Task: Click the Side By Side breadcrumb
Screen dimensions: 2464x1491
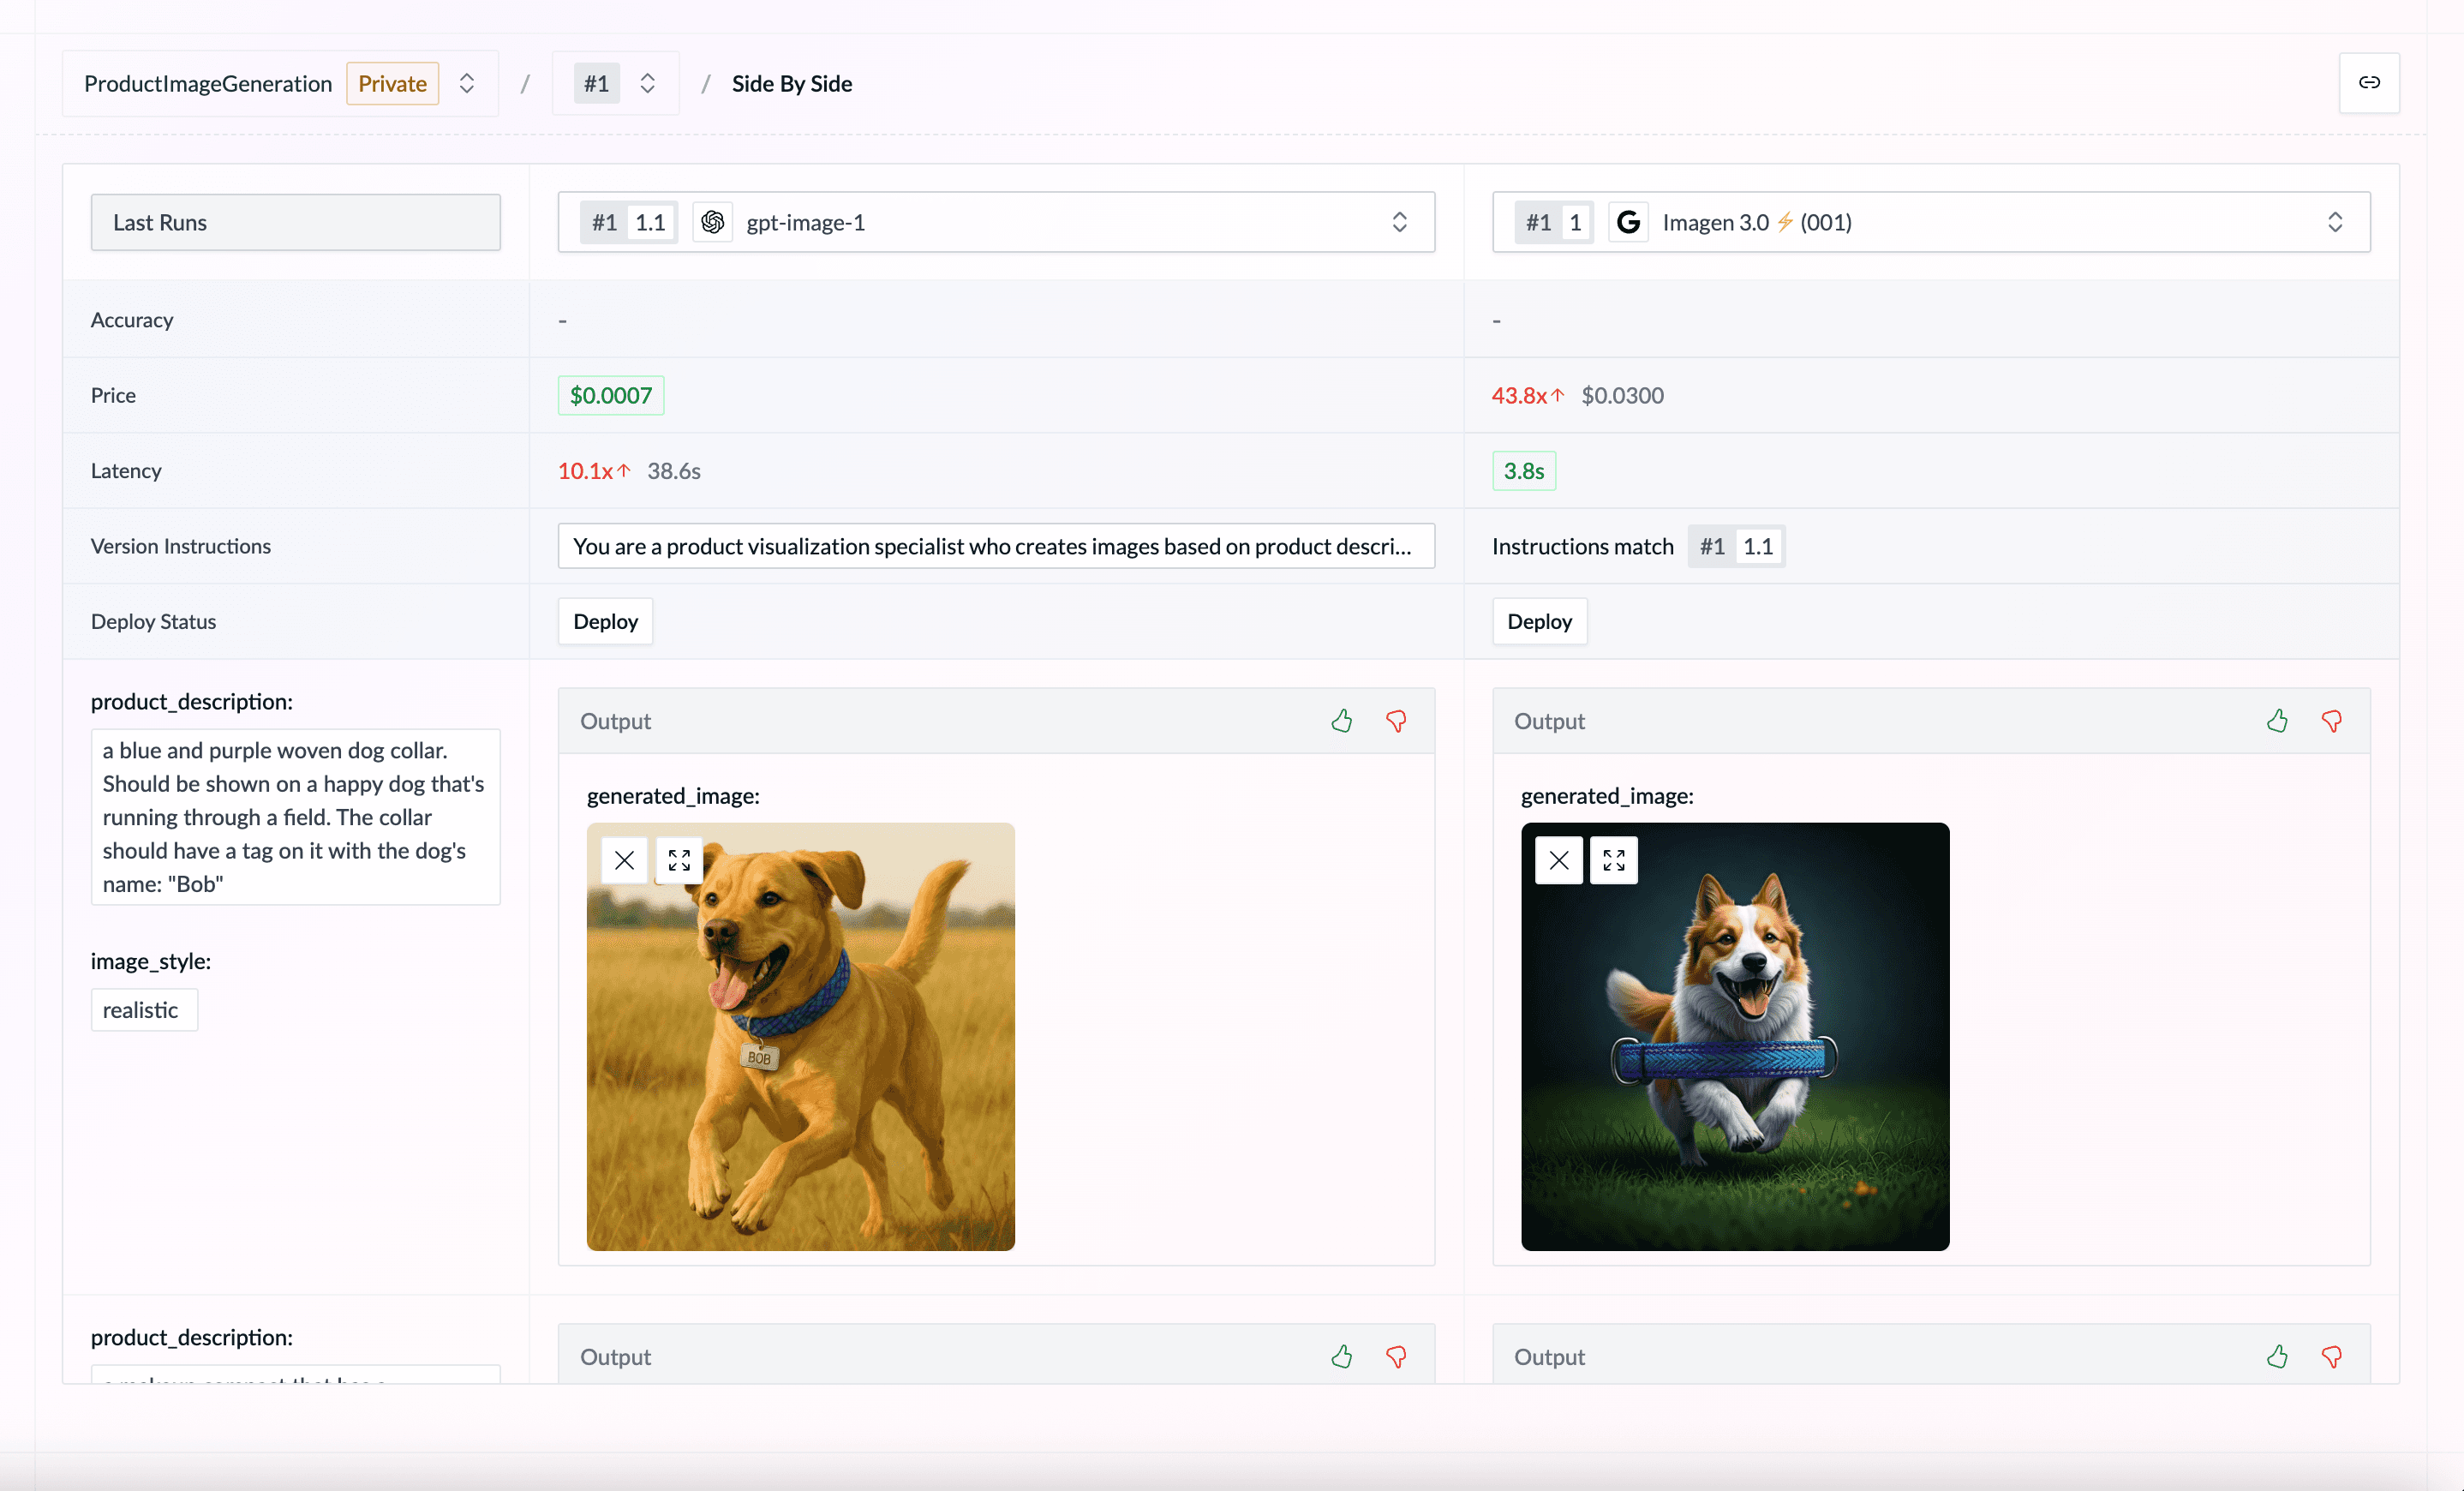Action: pyautogui.click(x=791, y=84)
